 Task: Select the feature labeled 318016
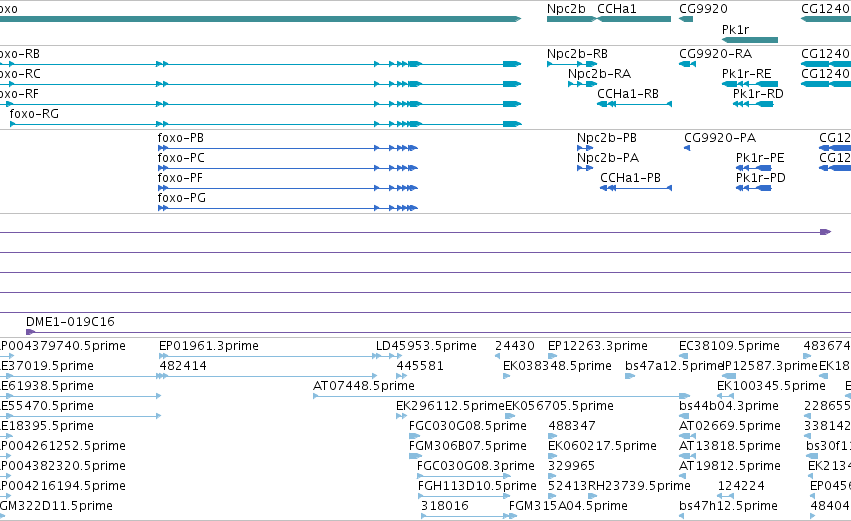point(445,507)
